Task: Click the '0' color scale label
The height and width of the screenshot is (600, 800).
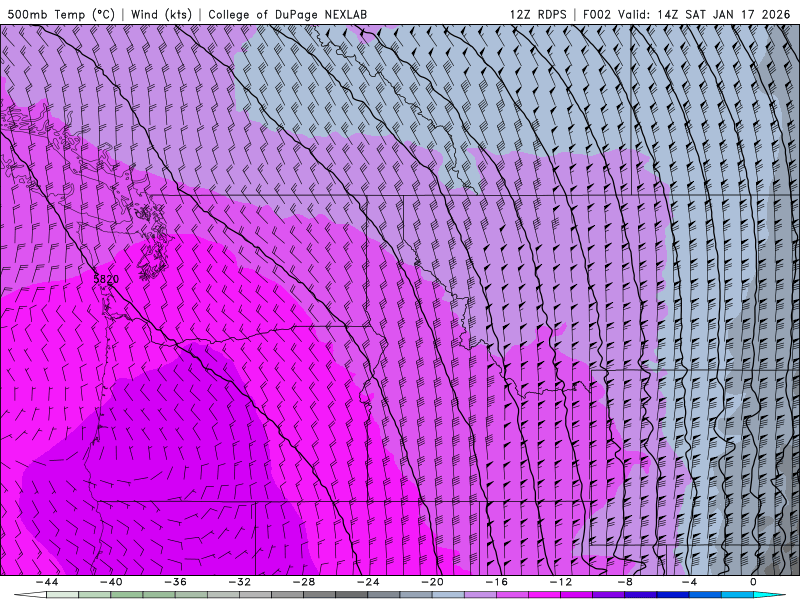Action: 753,582
